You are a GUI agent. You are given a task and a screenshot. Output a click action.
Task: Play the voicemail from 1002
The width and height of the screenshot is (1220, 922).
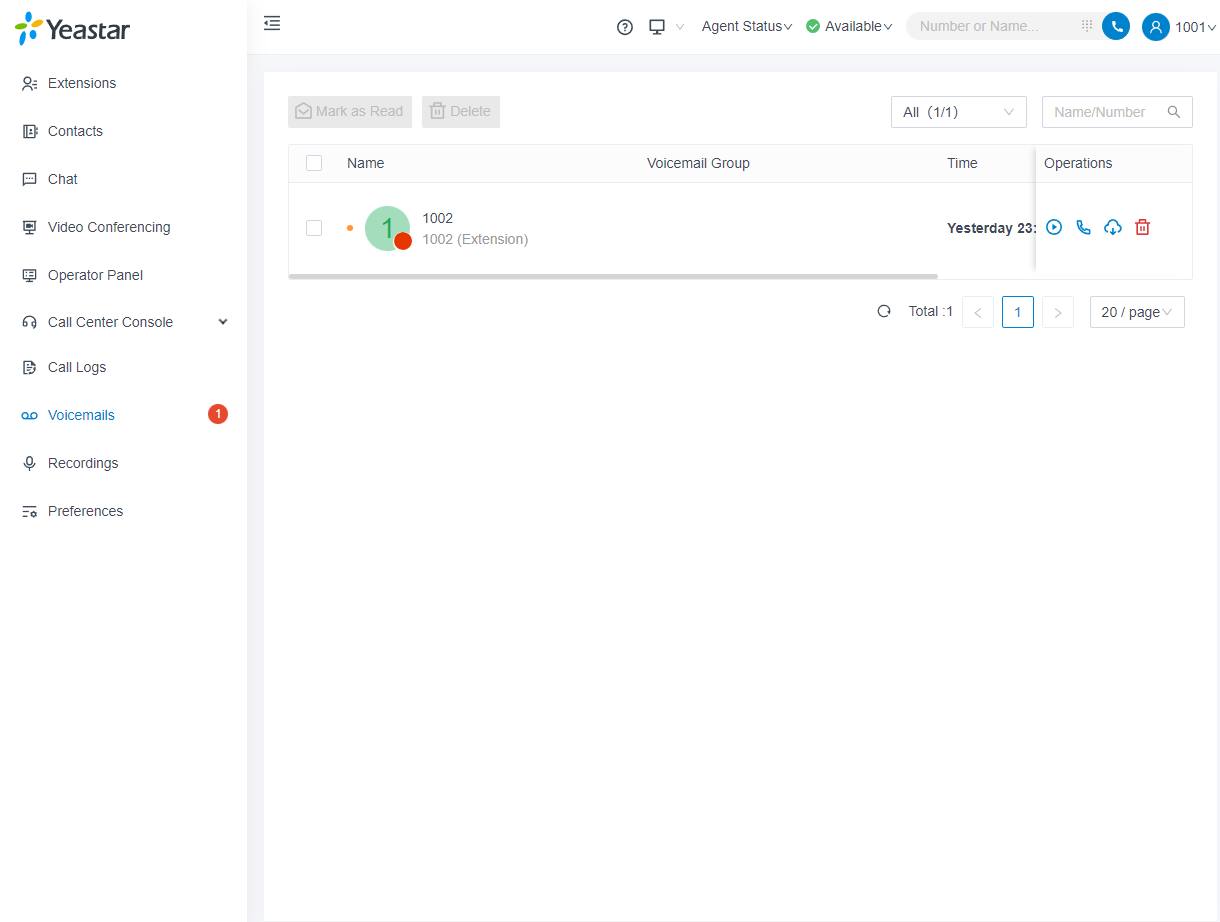pyautogui.click(x=1054, y=227)
